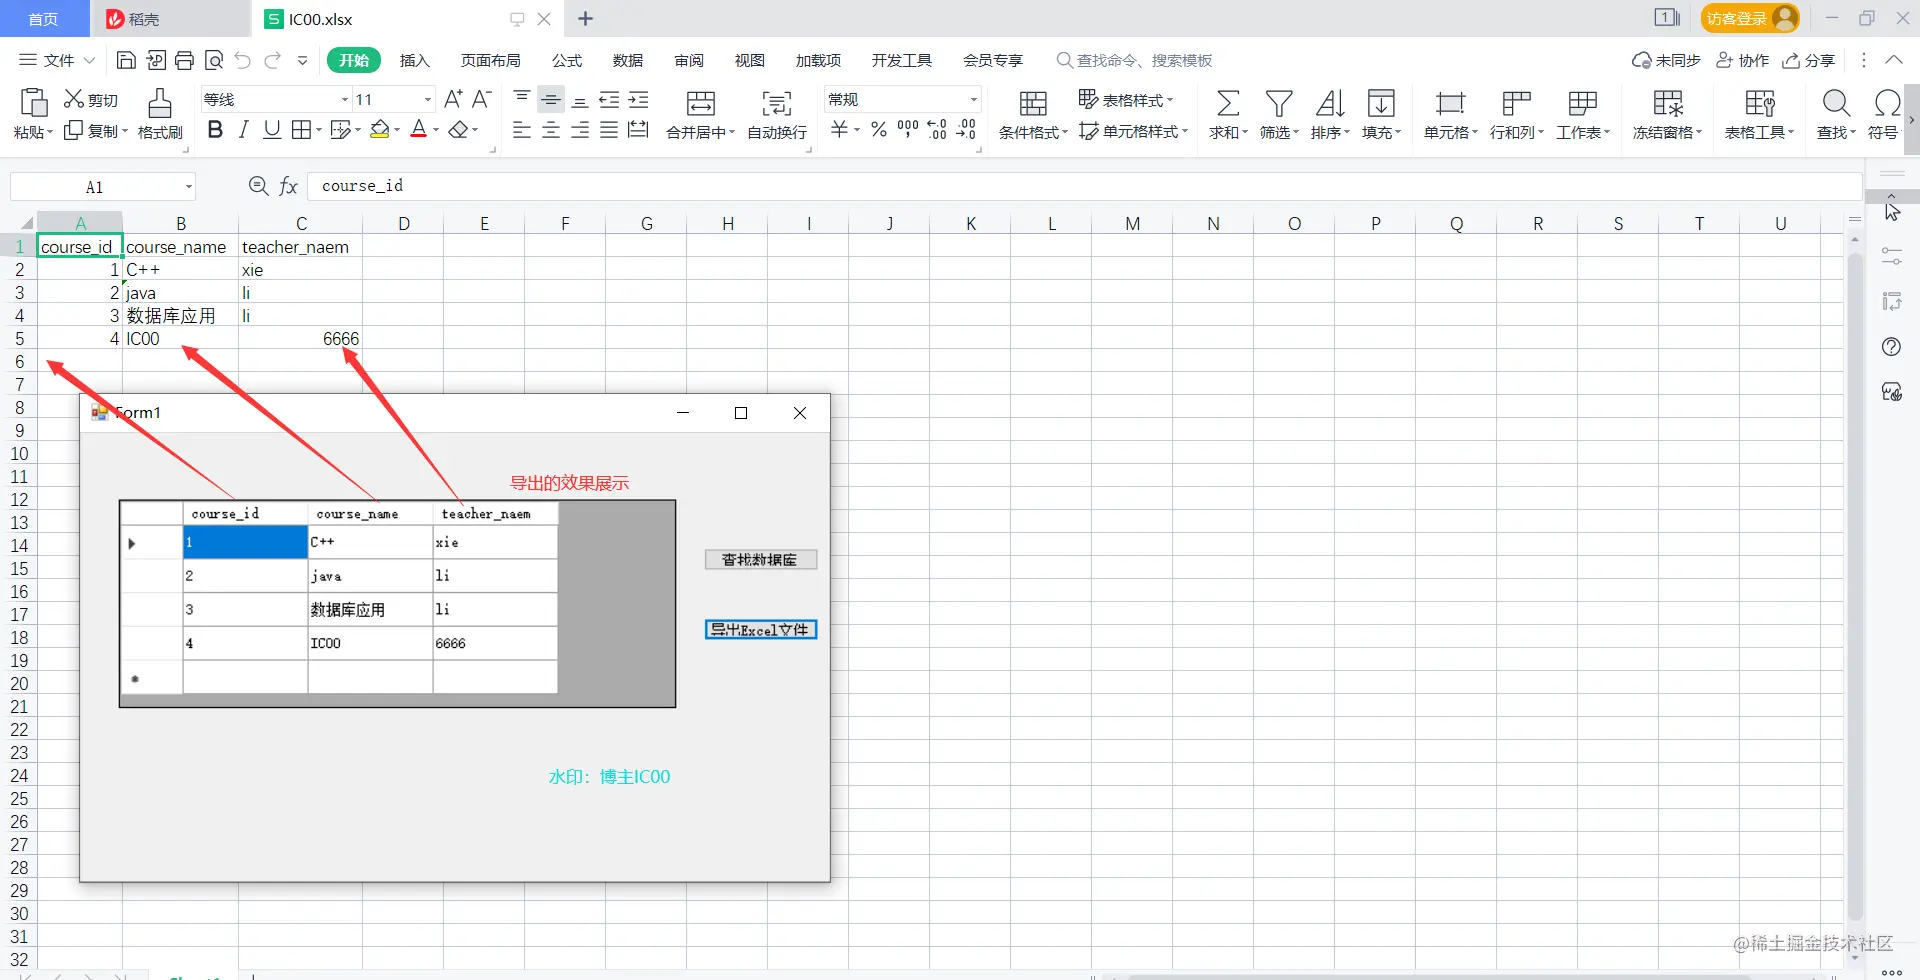Click the formula bar input field
Screen dimensions: 1920x980
point(1085,186)
